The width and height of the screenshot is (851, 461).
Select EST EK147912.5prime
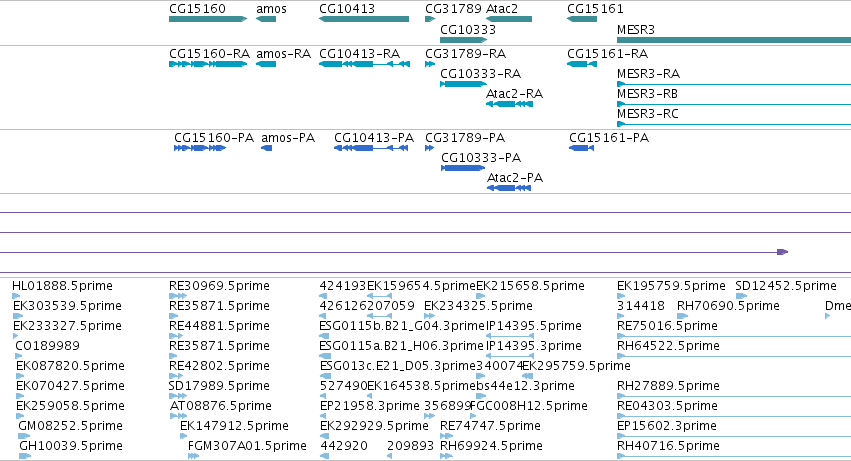click(234, 426)
